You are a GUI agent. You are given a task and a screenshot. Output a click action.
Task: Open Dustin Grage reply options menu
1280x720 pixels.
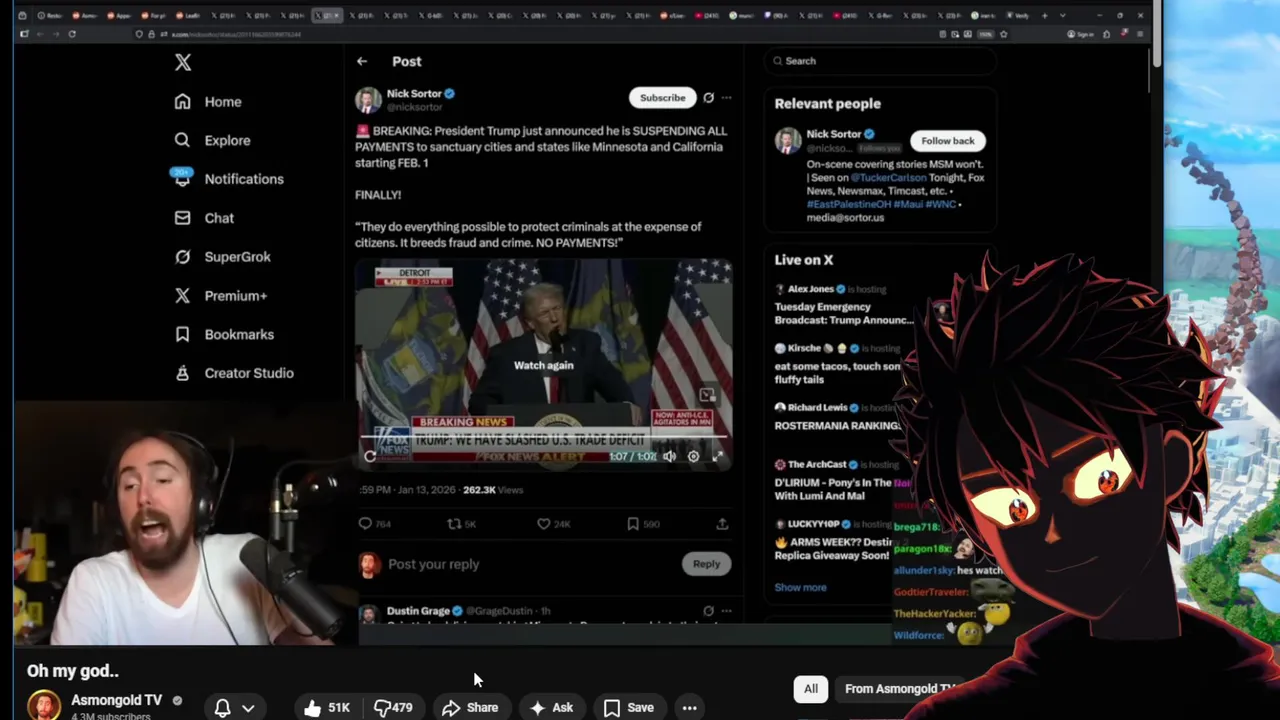(727, 611)
